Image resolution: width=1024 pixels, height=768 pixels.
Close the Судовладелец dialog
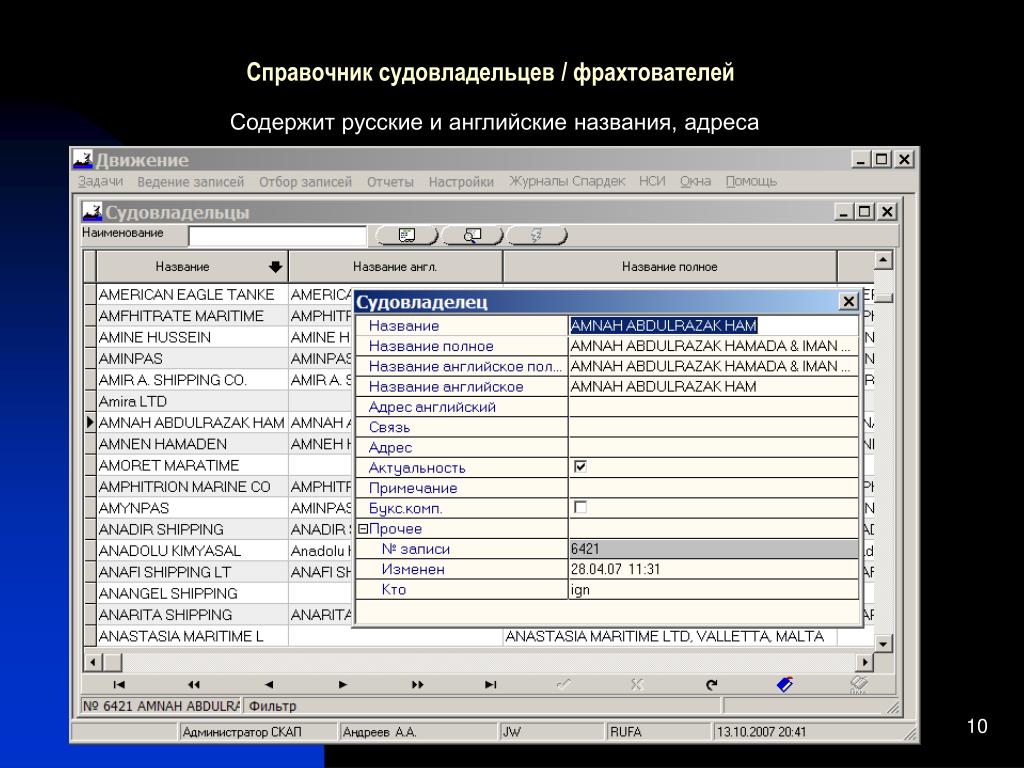coord(848,301)
